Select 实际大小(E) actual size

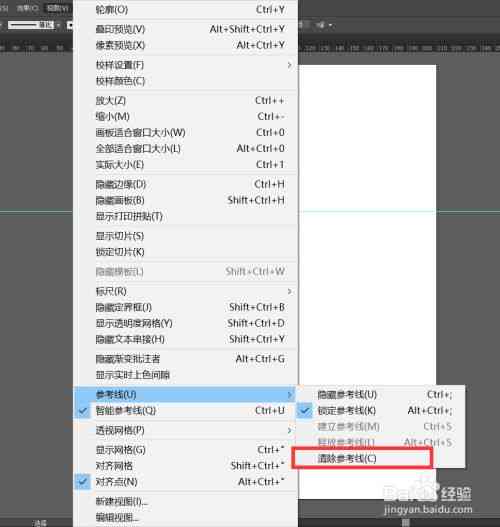click(185, 165)
